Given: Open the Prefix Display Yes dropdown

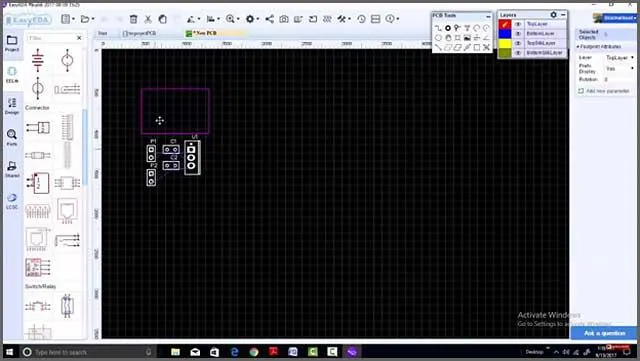Looking at the screenshot, I should click(x=619, y=69).
